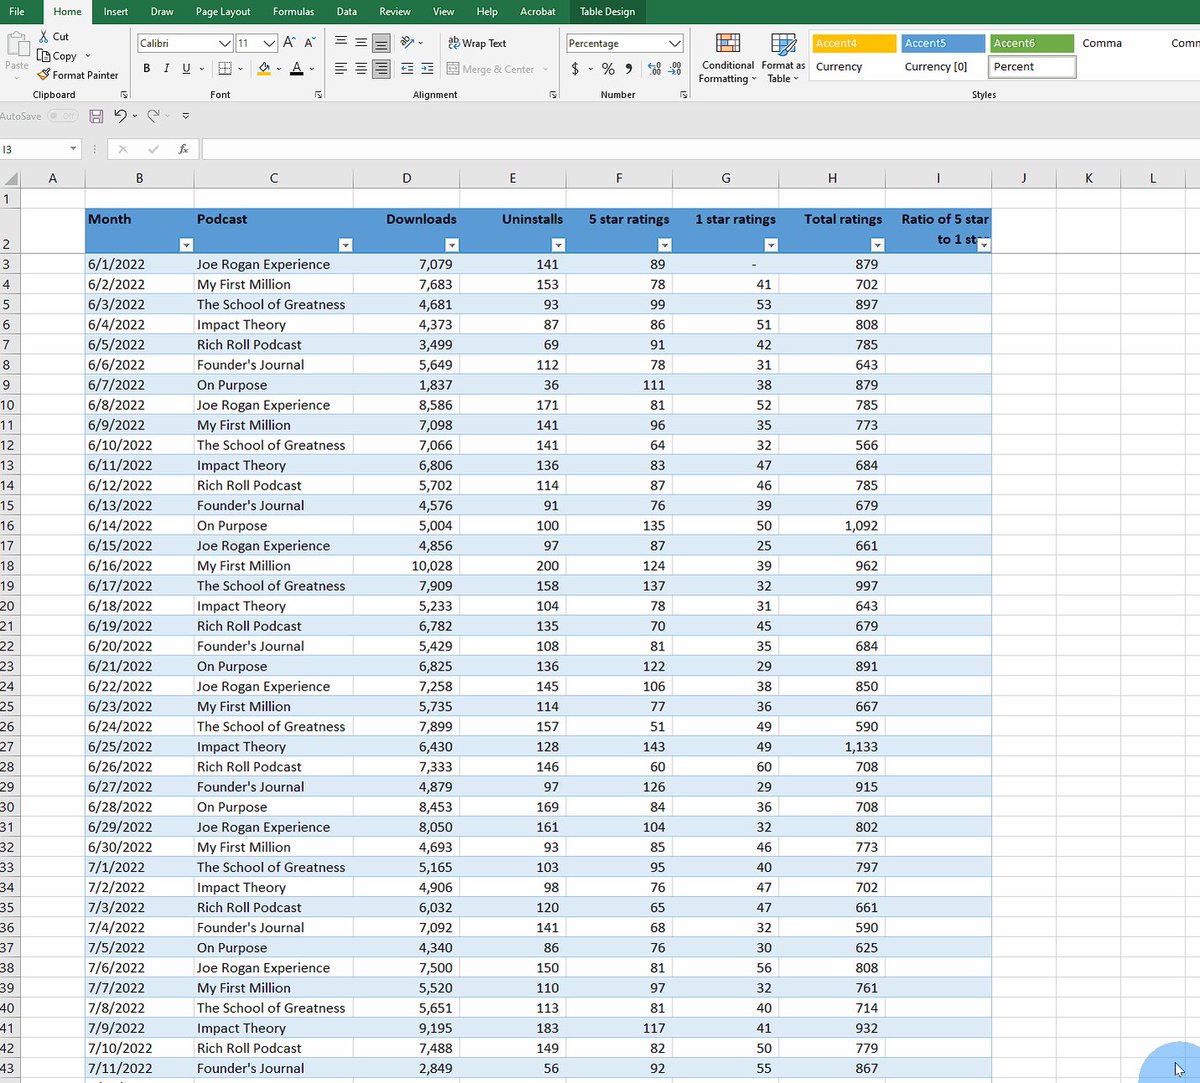Toggle Bold formatting
The width and height of the screenshot is (1200, 1083).
pos(147,68)
